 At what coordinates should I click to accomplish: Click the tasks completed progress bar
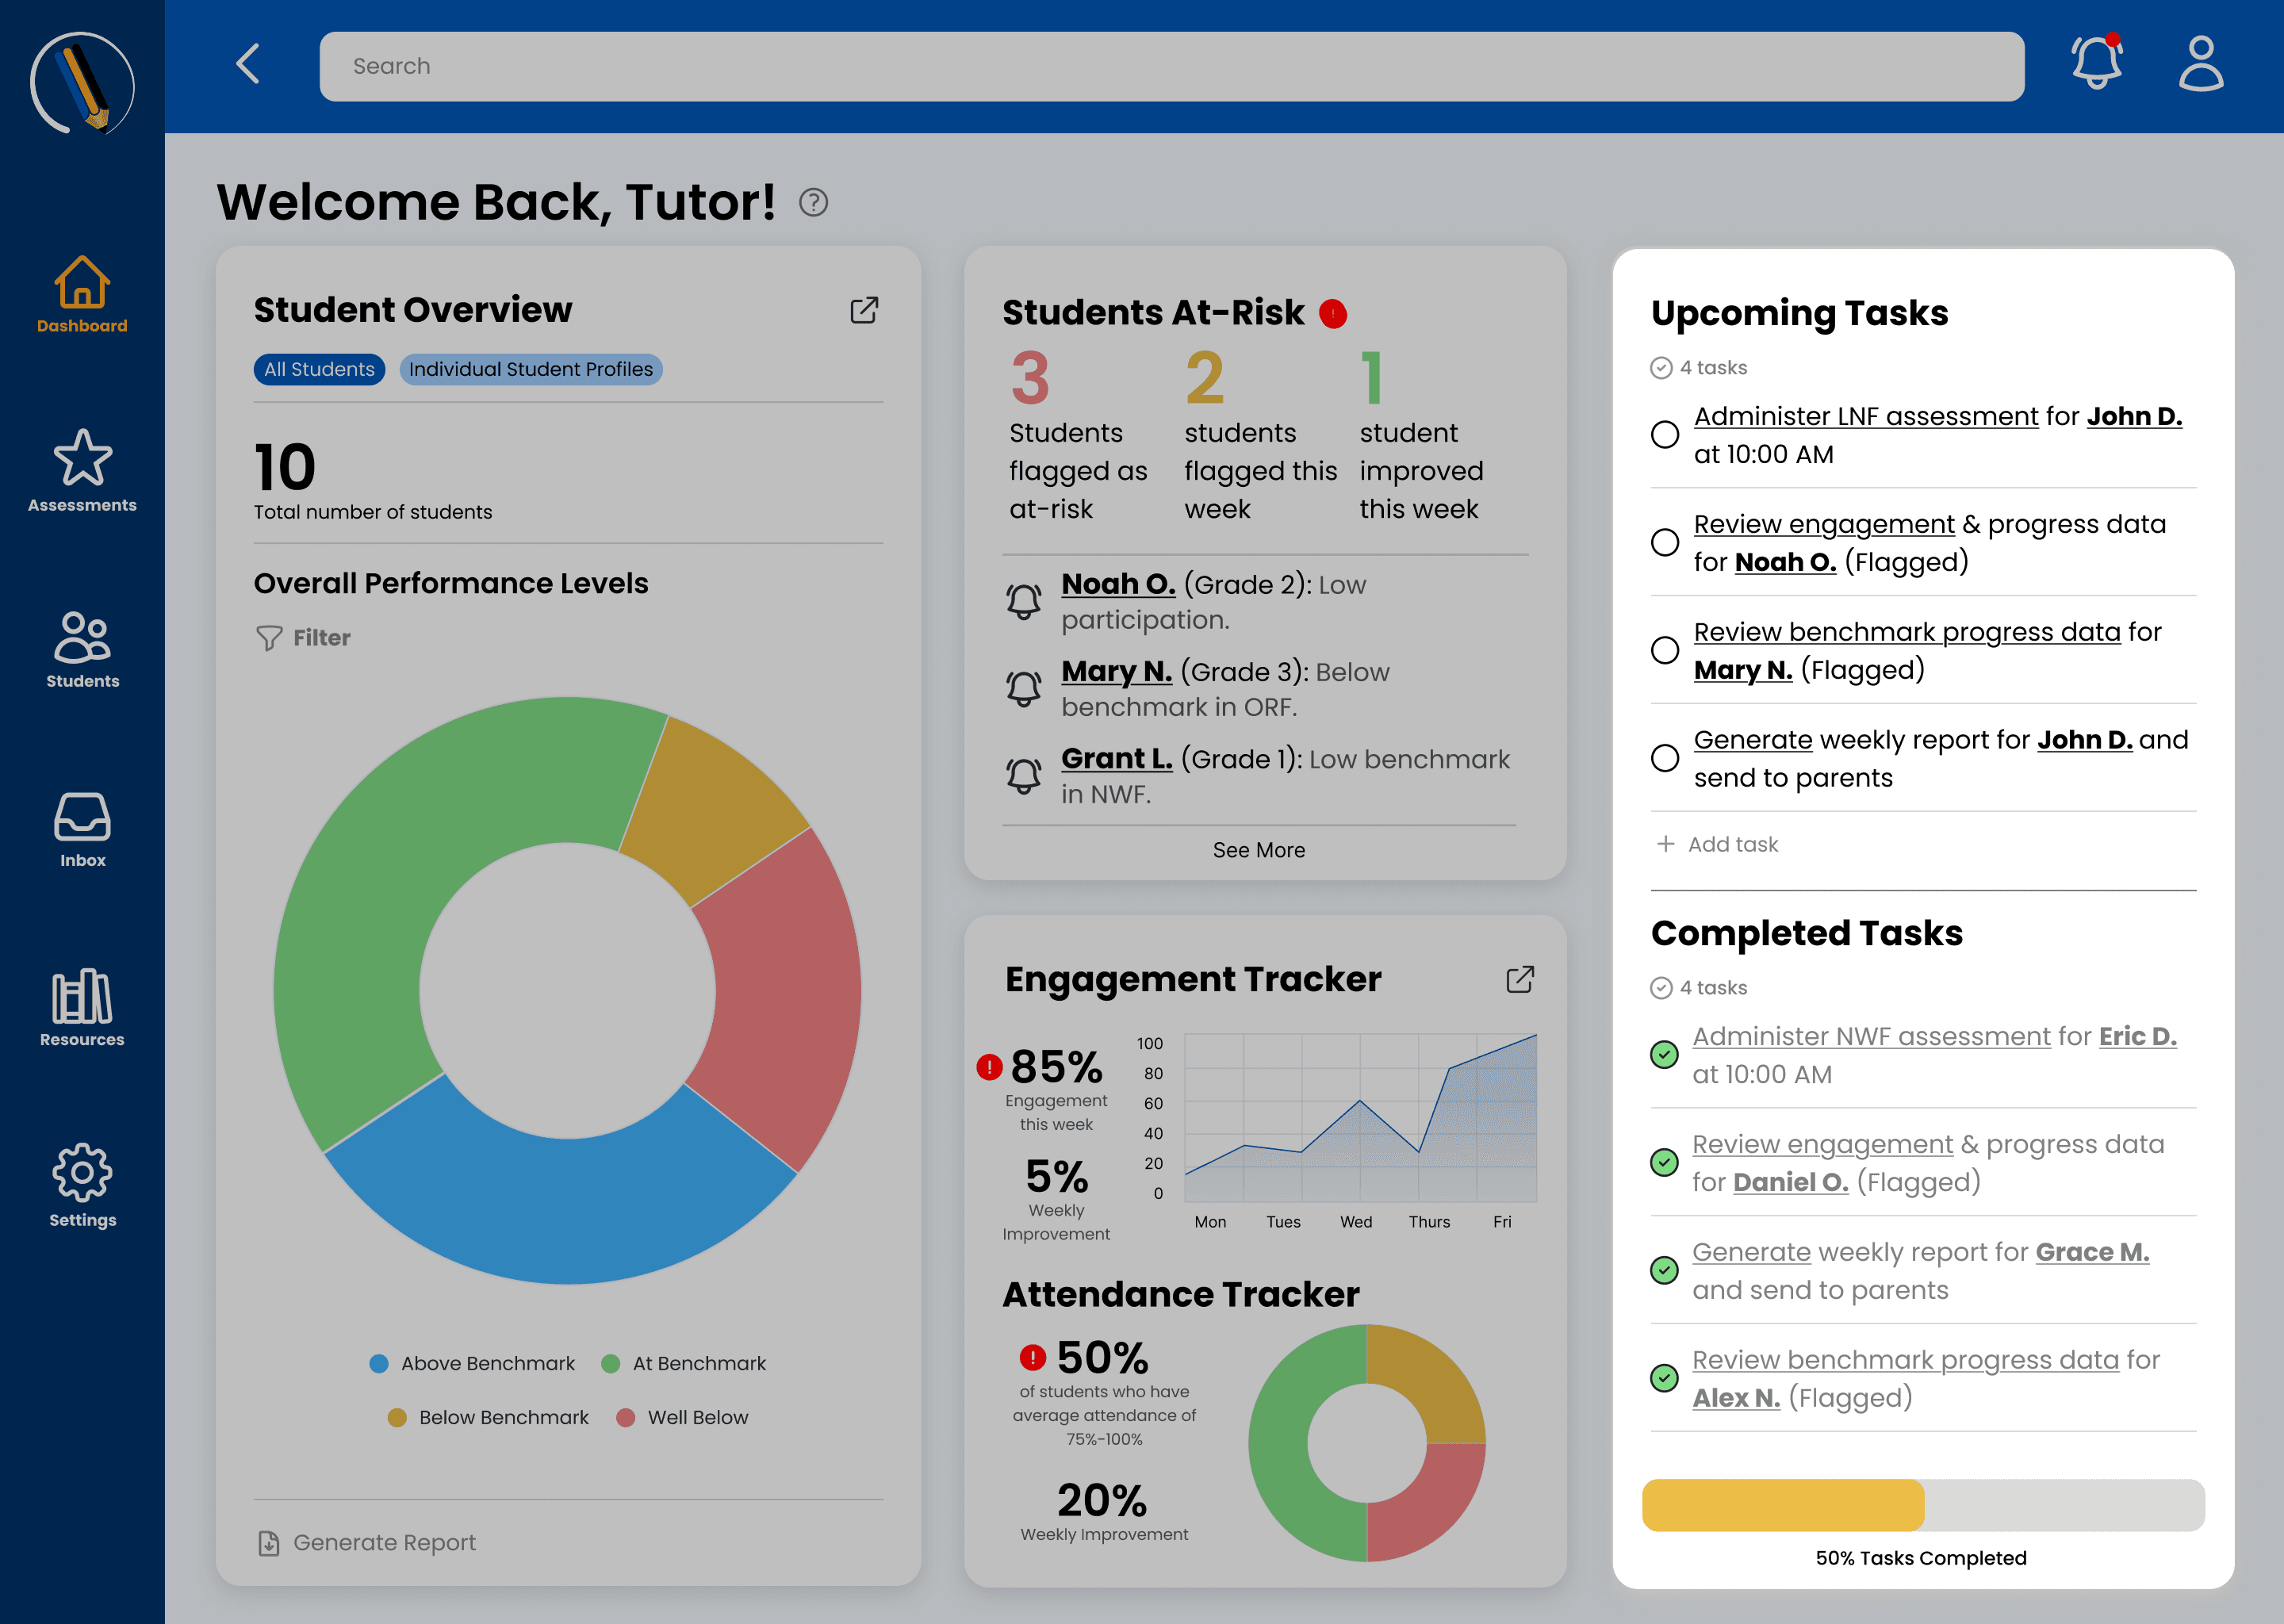tap(1922, 1505)
